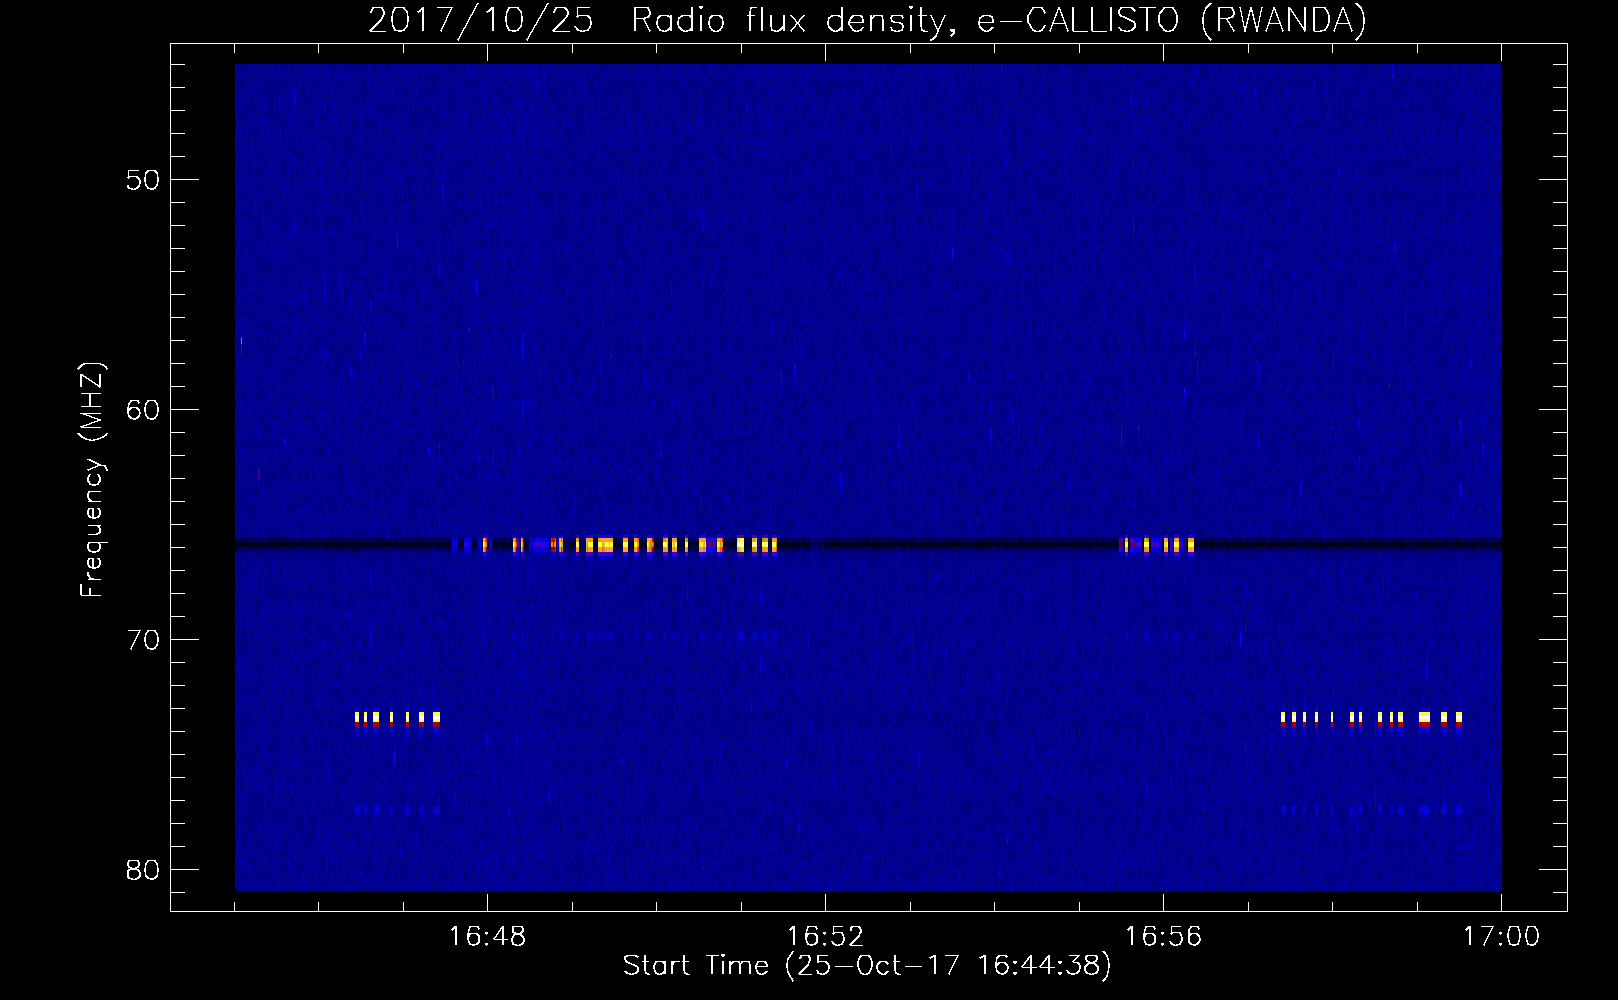
Task: Click the 70 frequency tick label
Action: click(143, 640)
